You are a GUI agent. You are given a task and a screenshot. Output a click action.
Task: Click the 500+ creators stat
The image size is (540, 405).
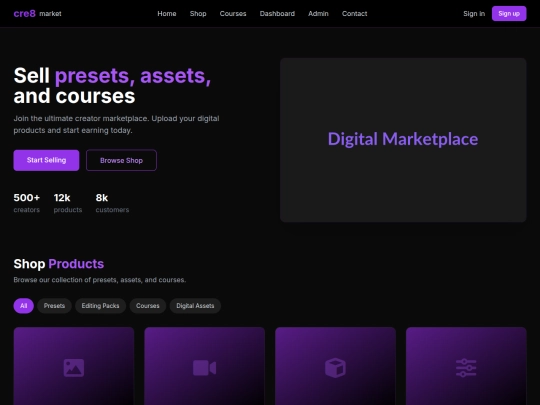pyautogui.click(x=27, y=203)
